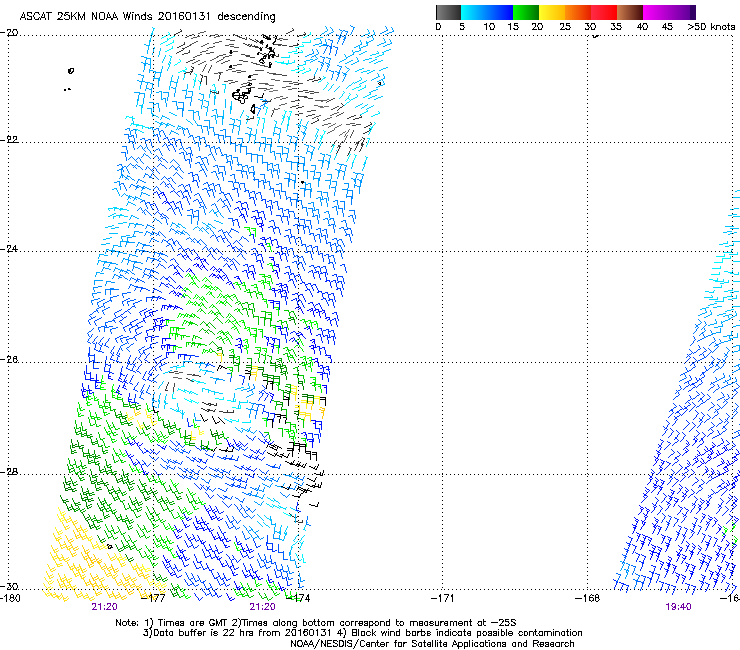Click legend tick label 10

pos(489,27)
